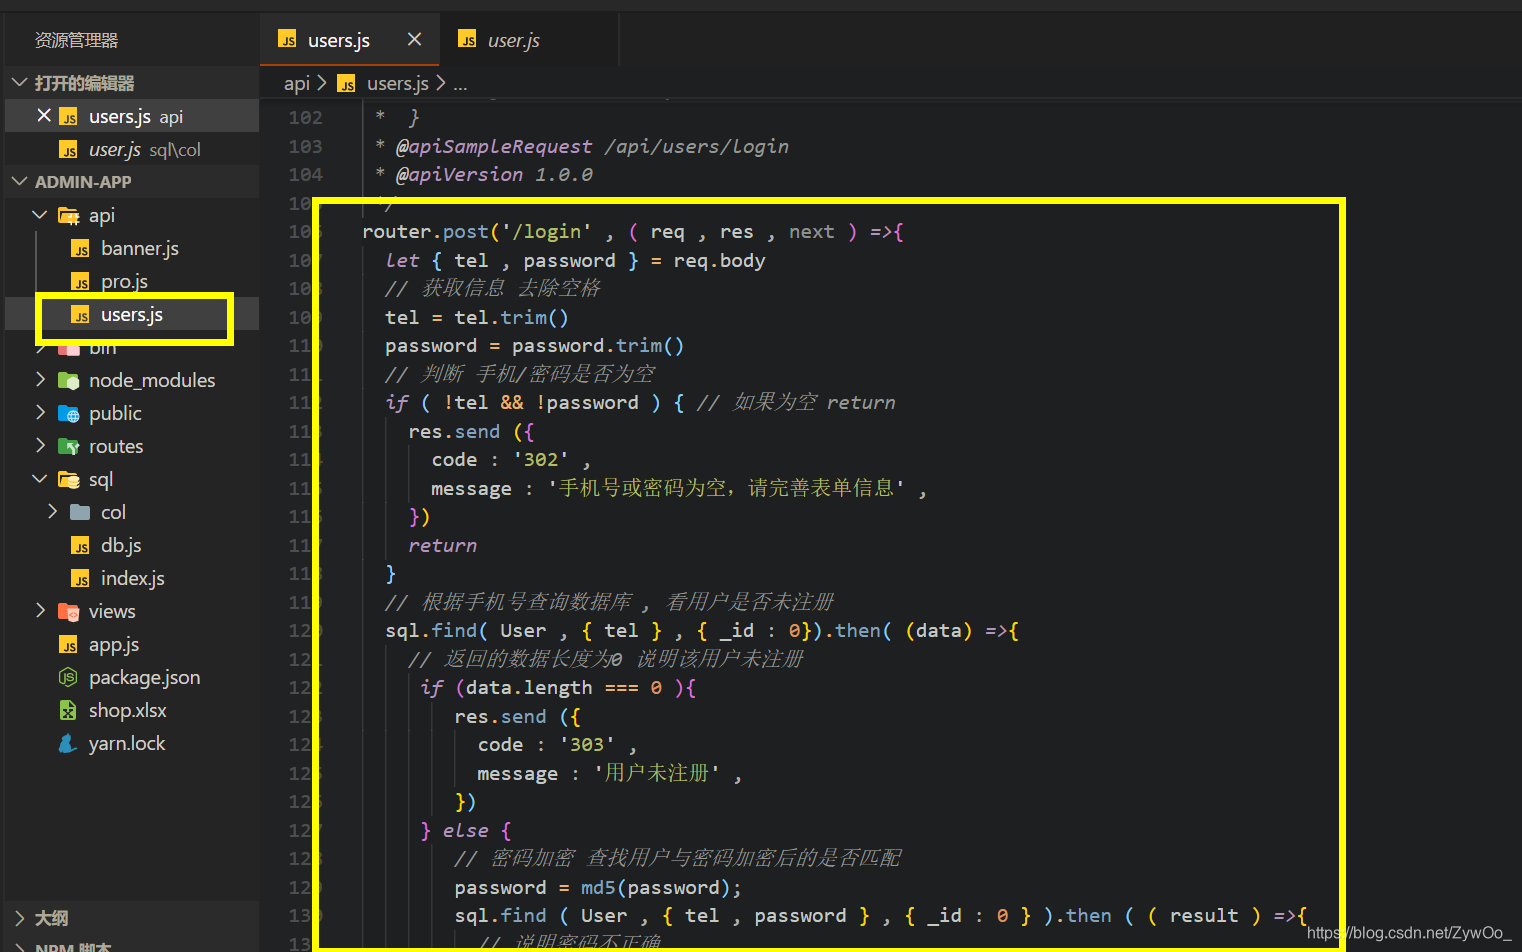Screen dimensions: 1522x952
Task: Select users.js file in api folder
Action: [132, 314]
